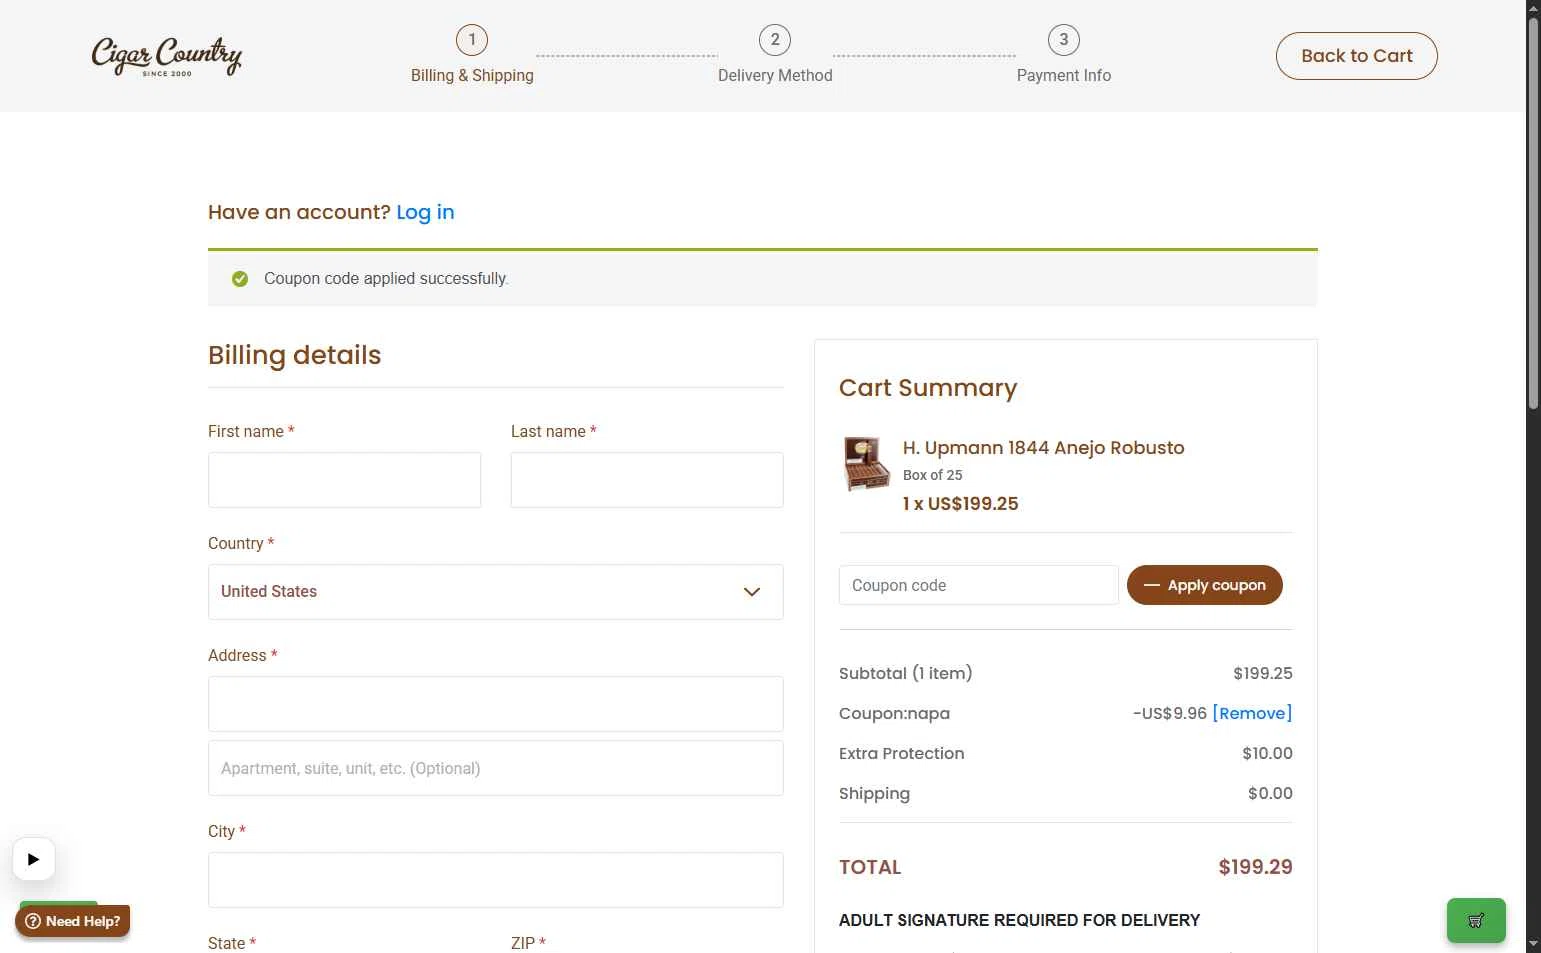The image size is (1541, 953).
Task: Open the Cigar Country logo home link
Action: tap(167, 56)
